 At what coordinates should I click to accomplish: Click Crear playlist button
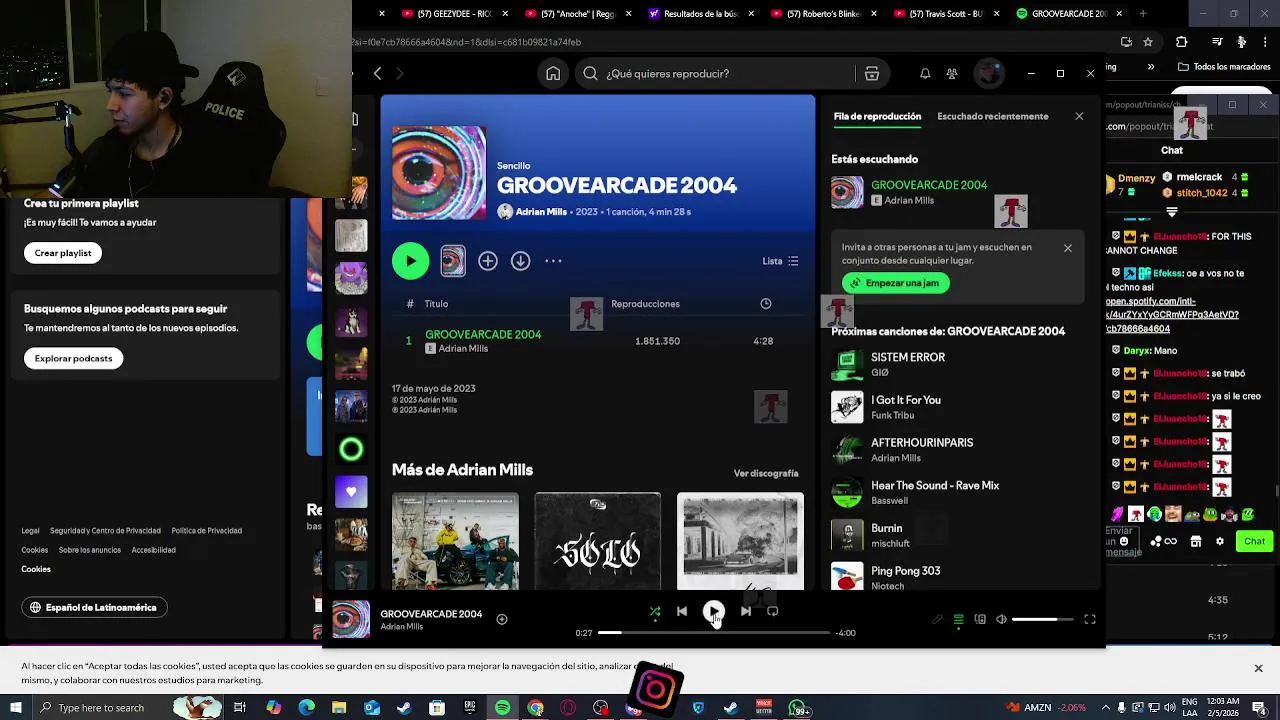tap(63, 253)
